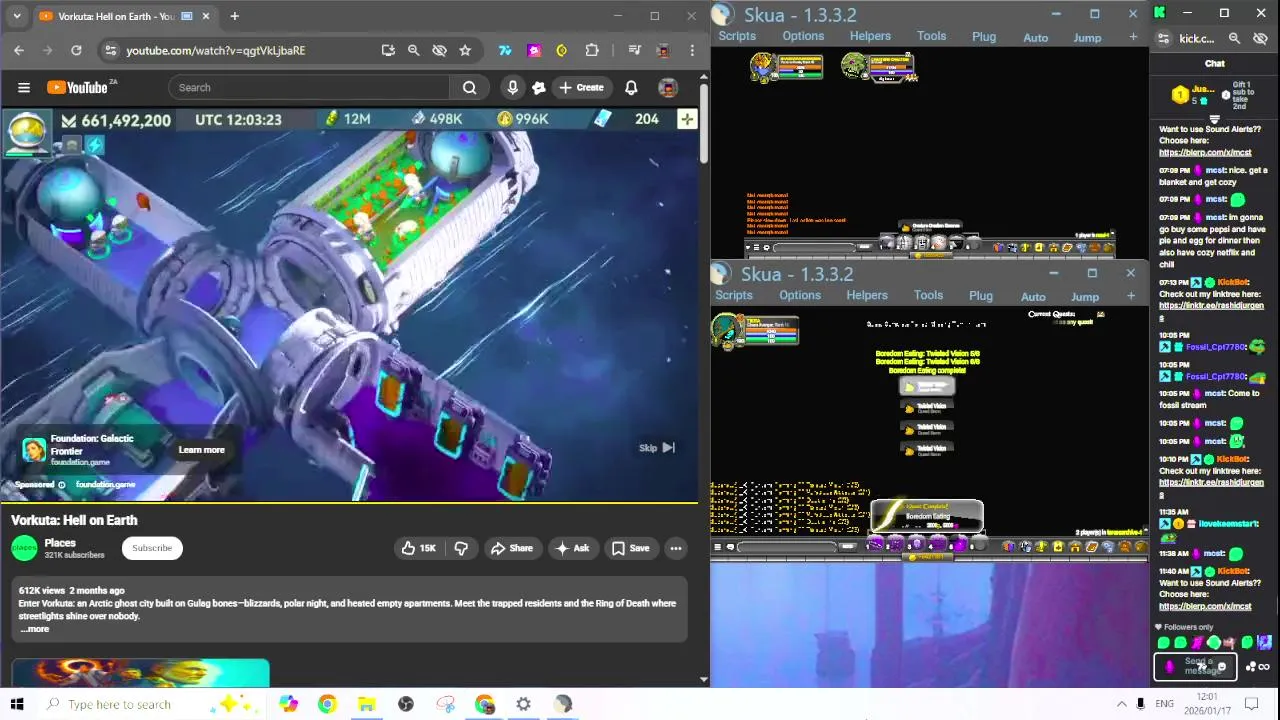The width and height of the screenshot is (1280, 720).
Task: Expand the video description with ...more
Action: click(34, 629)
